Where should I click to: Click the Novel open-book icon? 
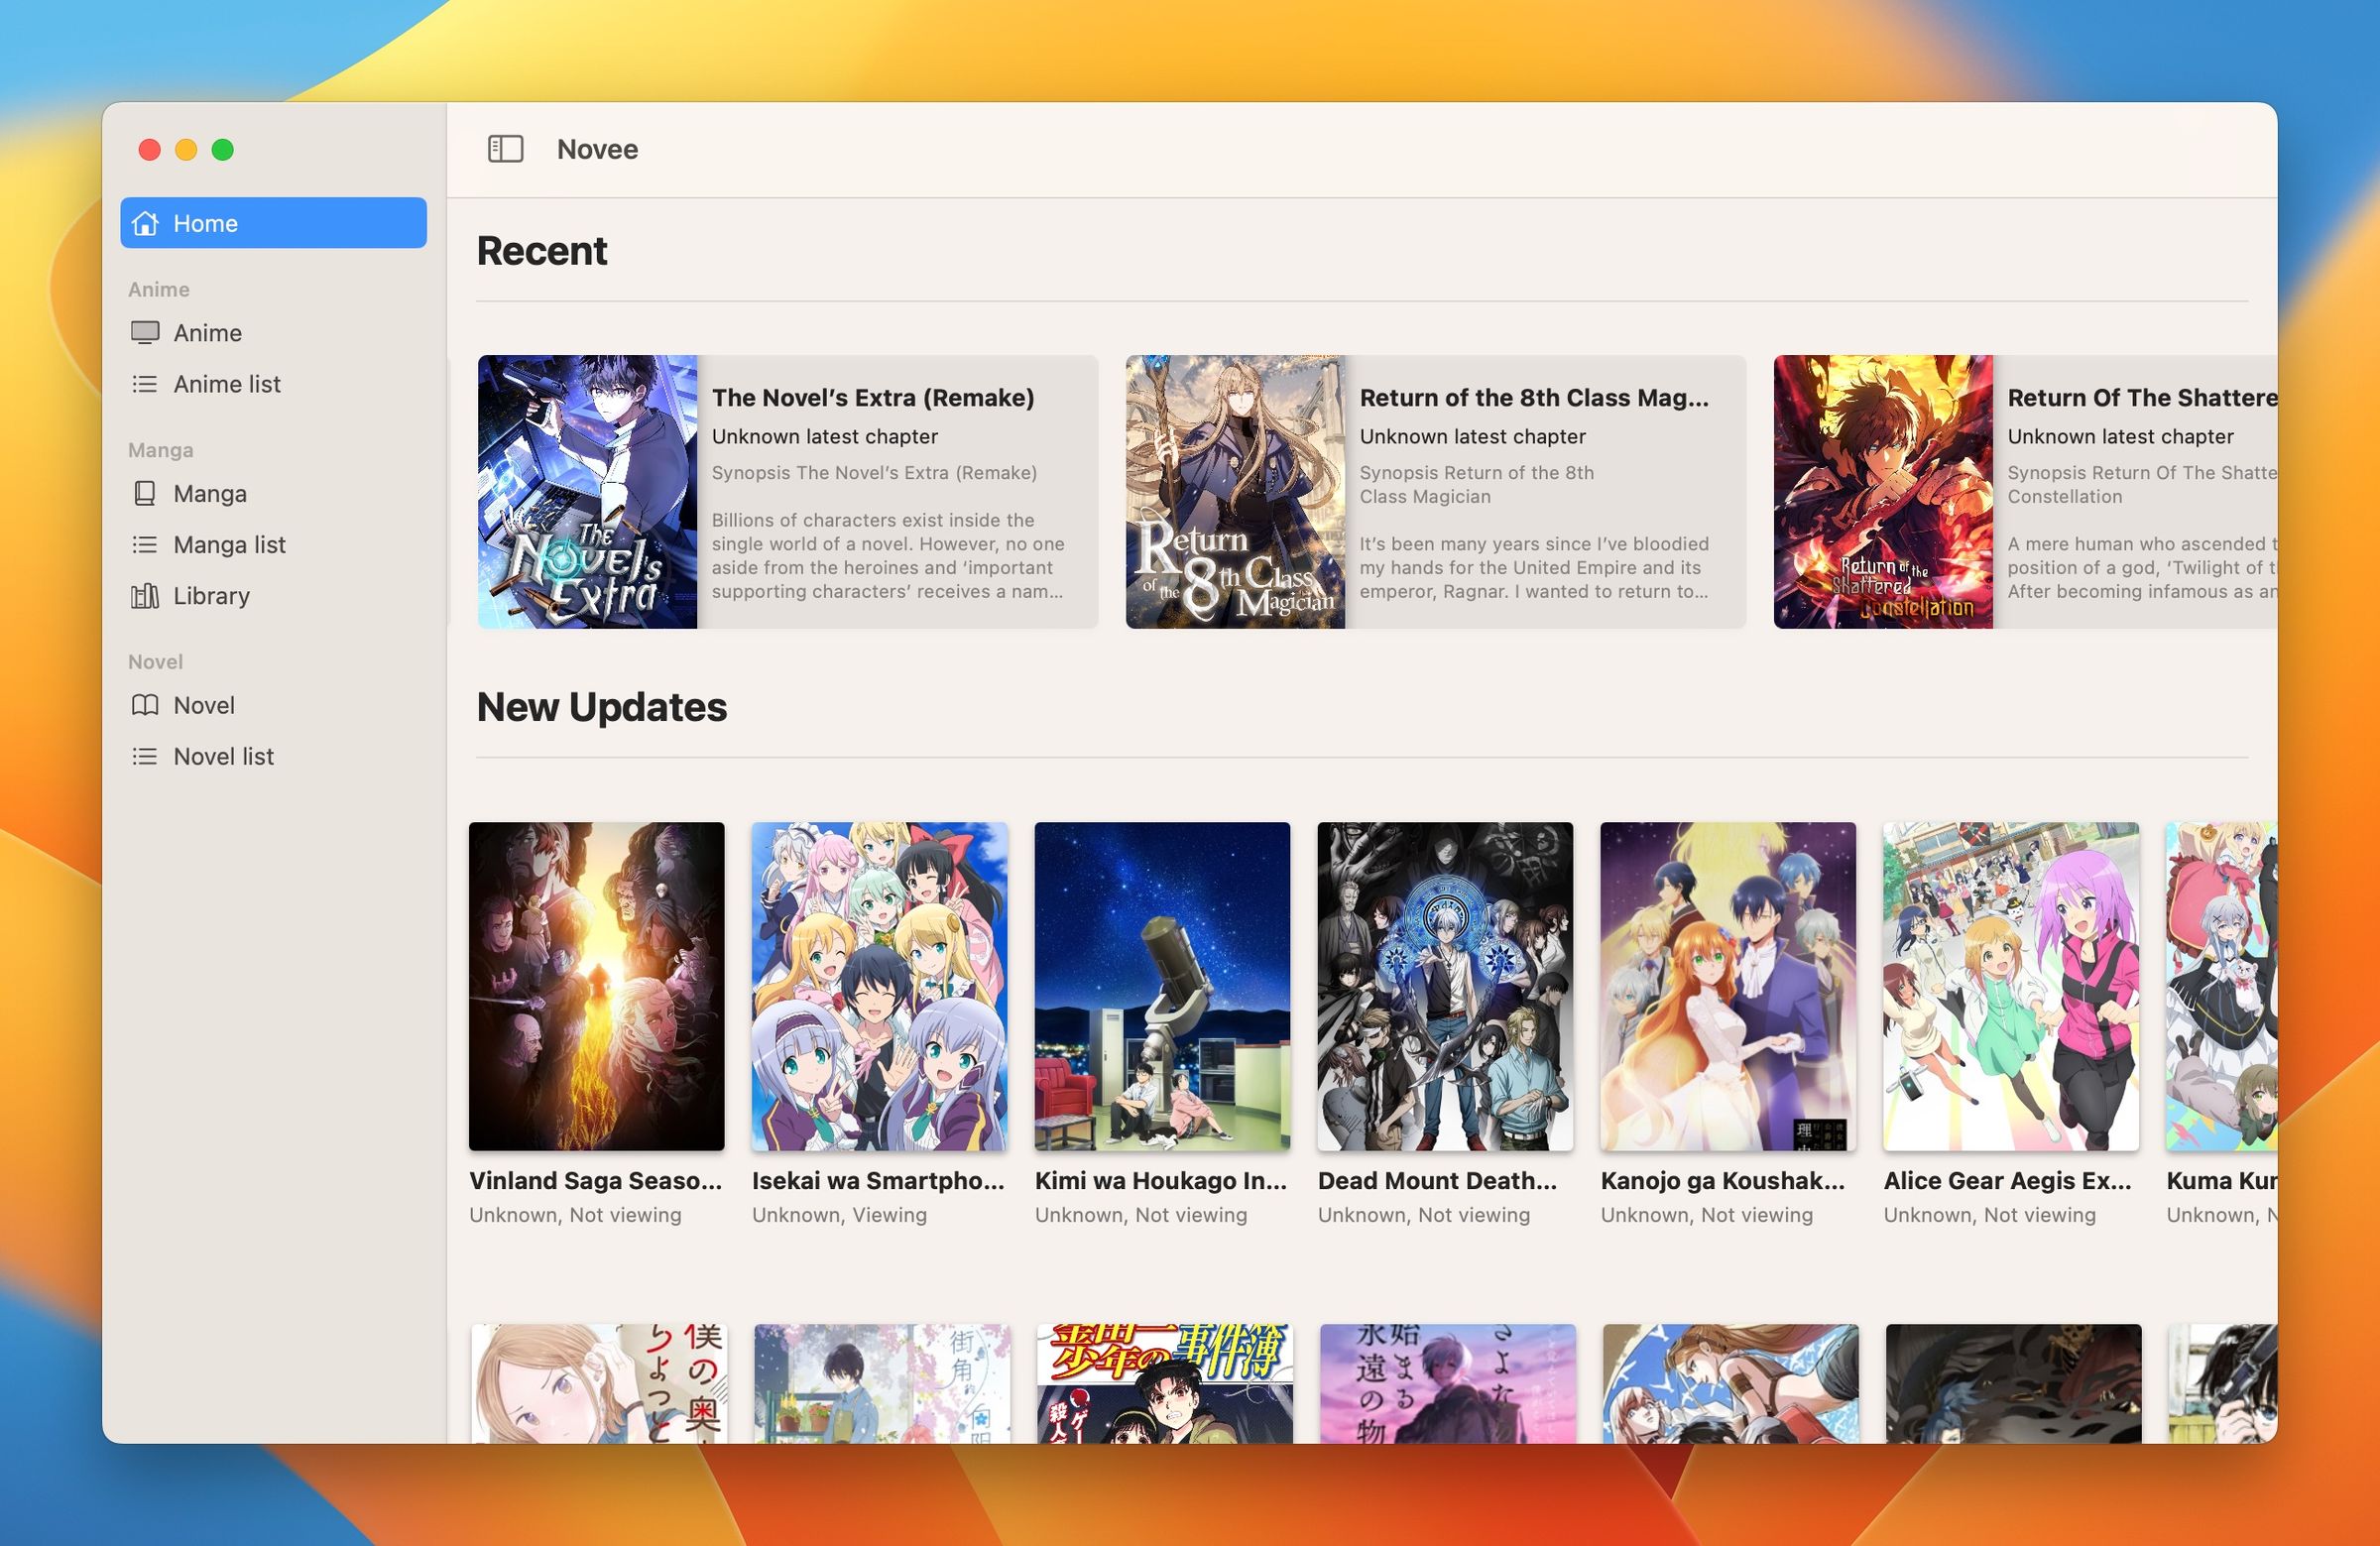click(x=145, y=705)
